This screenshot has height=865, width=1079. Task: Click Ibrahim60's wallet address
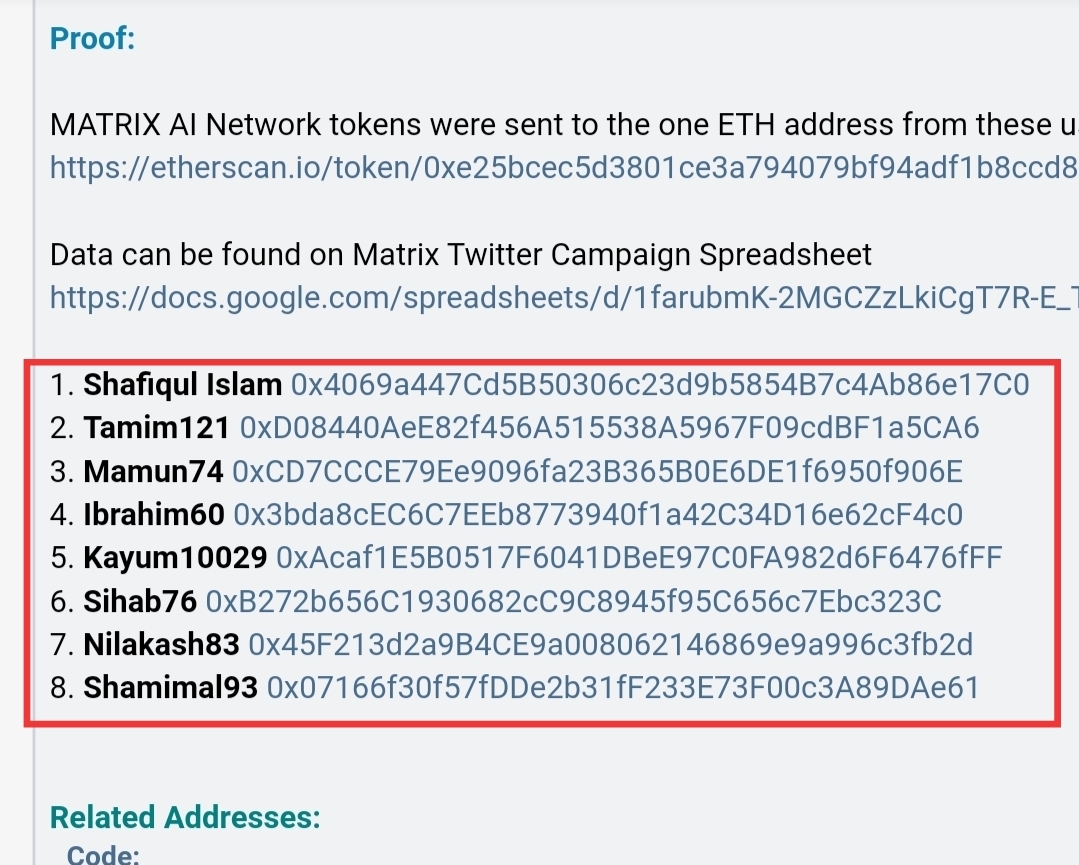(x=598, y=515)
